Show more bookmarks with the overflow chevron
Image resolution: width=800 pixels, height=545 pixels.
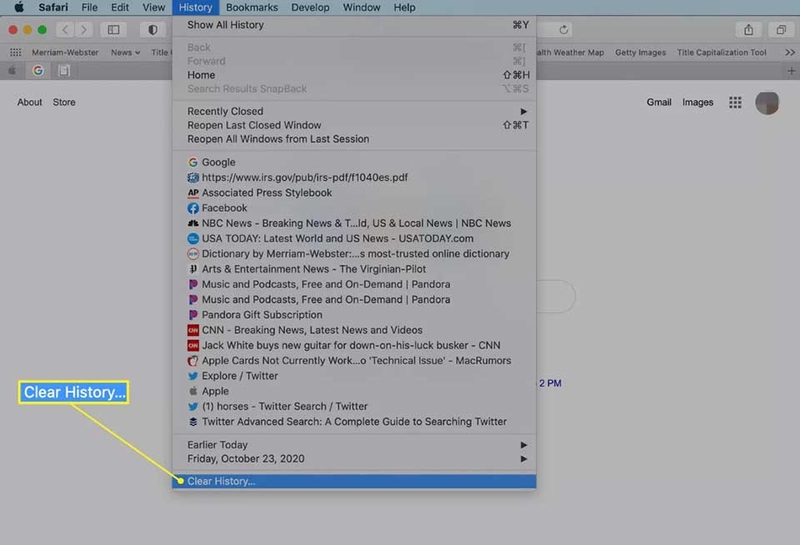point(790,52)
